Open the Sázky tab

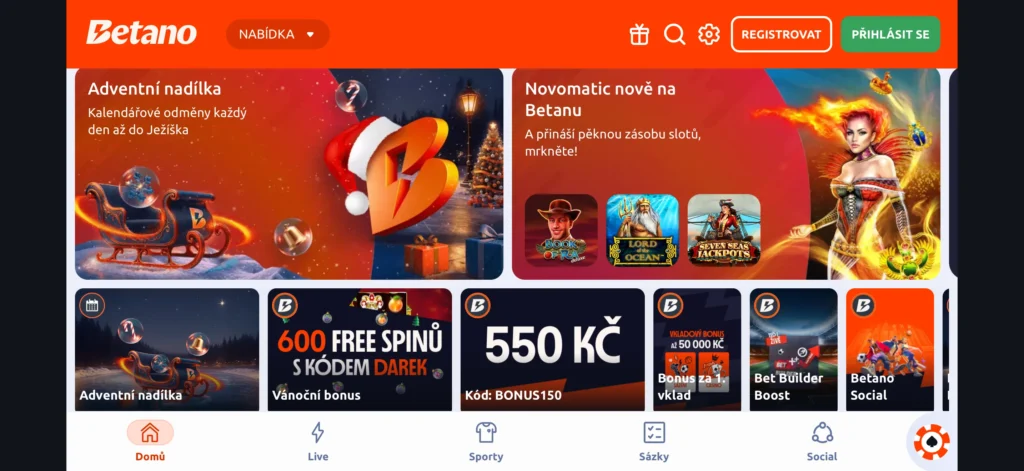coord(654,442)
